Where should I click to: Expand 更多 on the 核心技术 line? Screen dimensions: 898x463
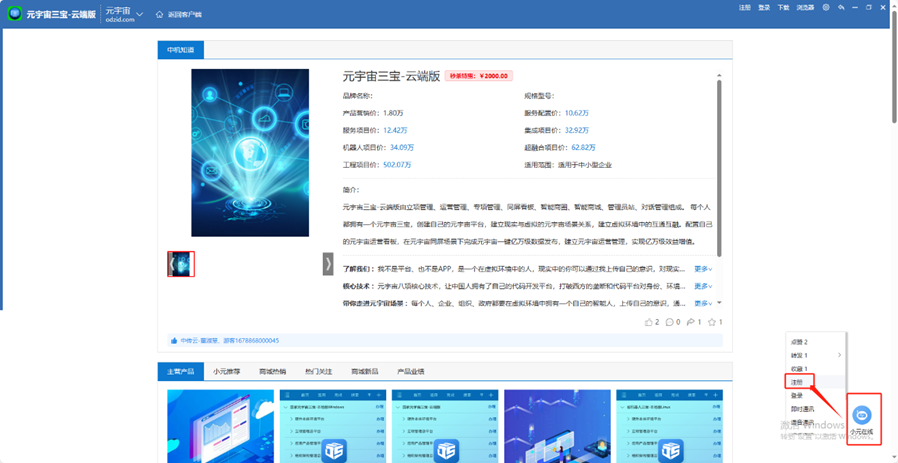[x=703, y=286]
